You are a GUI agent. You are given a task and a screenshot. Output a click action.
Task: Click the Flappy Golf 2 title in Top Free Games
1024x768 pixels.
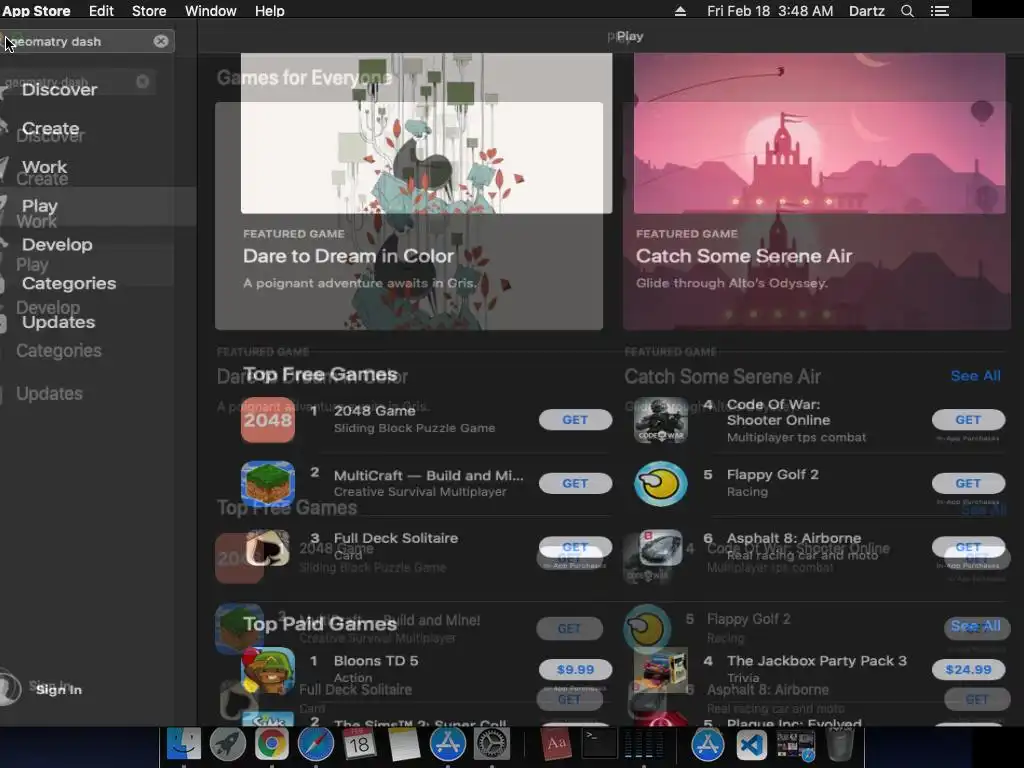click(773, 474)
